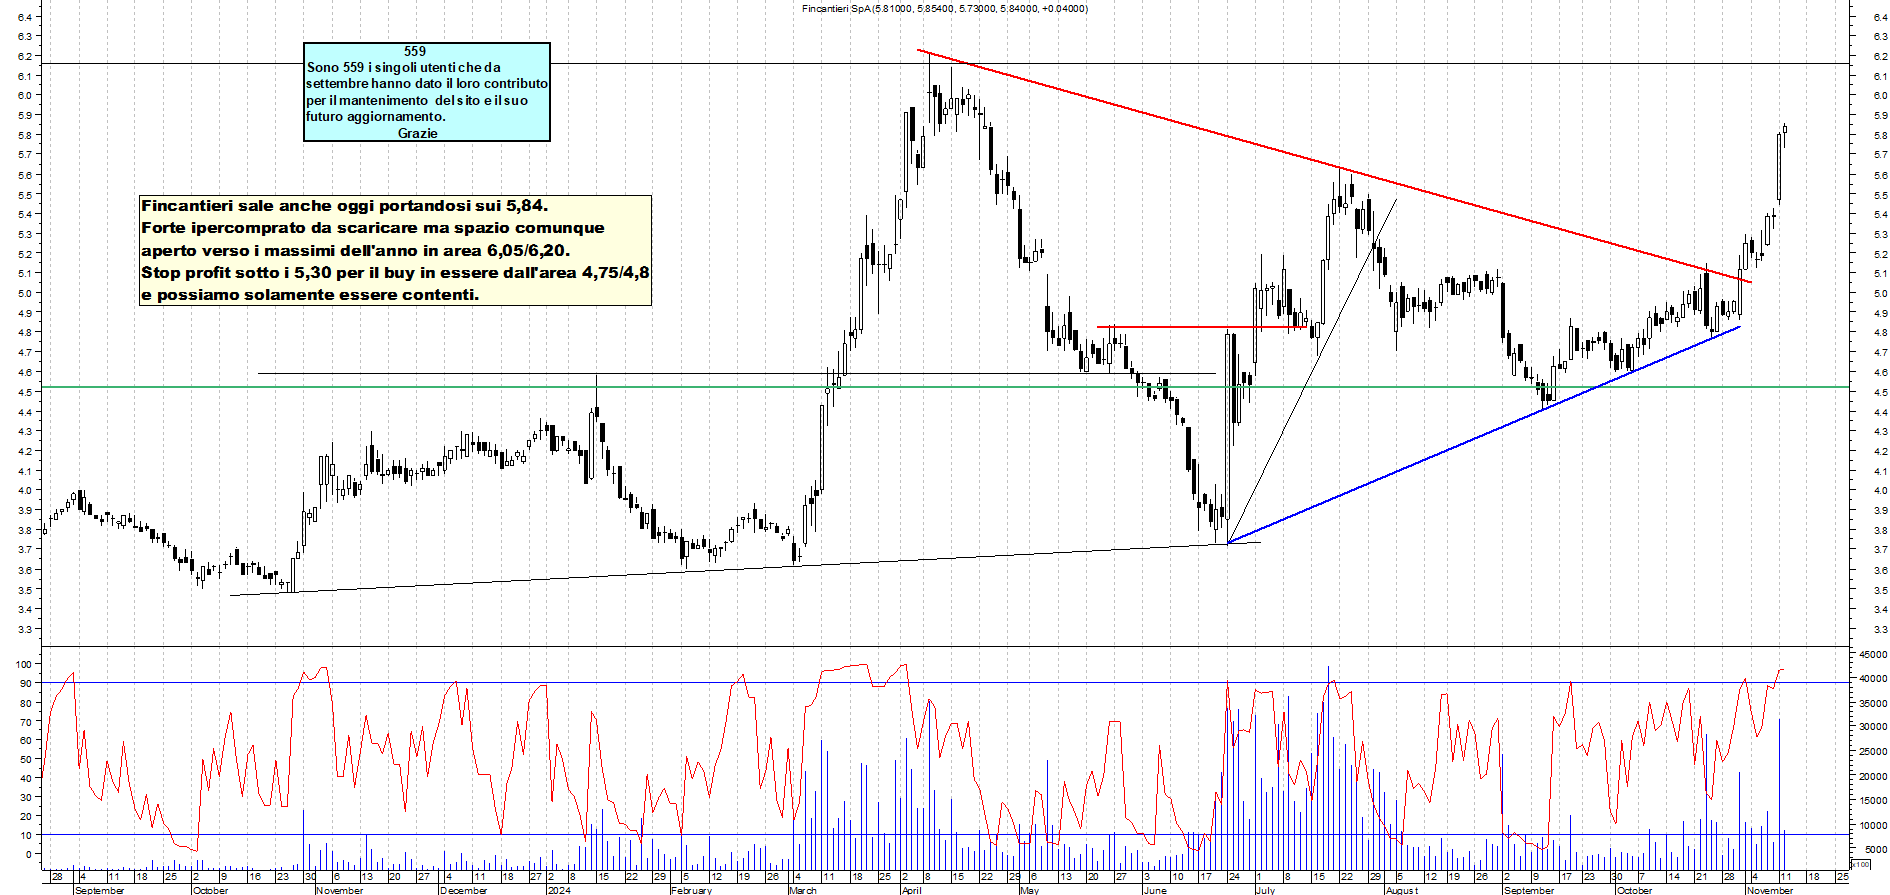Viewport: 1890px width, 895px height.
Task: Click line mentioning 'area 6,05/6,20'
Action: (355, 250)
